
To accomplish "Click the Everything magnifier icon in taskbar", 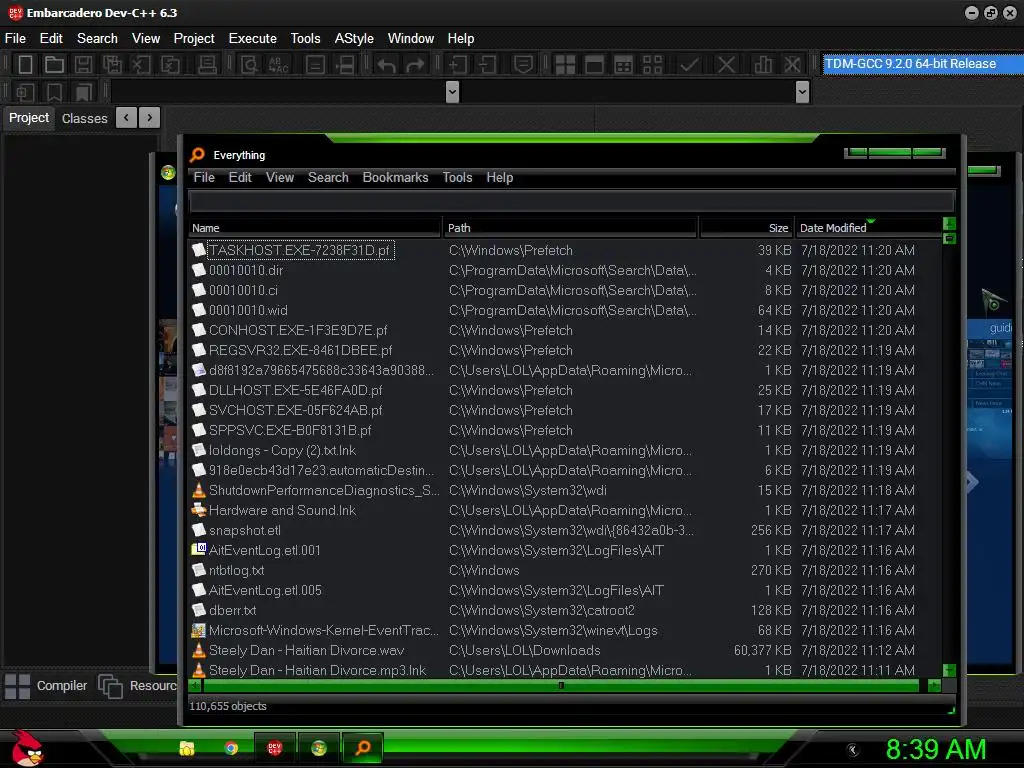I will click(x=362, y=747).
